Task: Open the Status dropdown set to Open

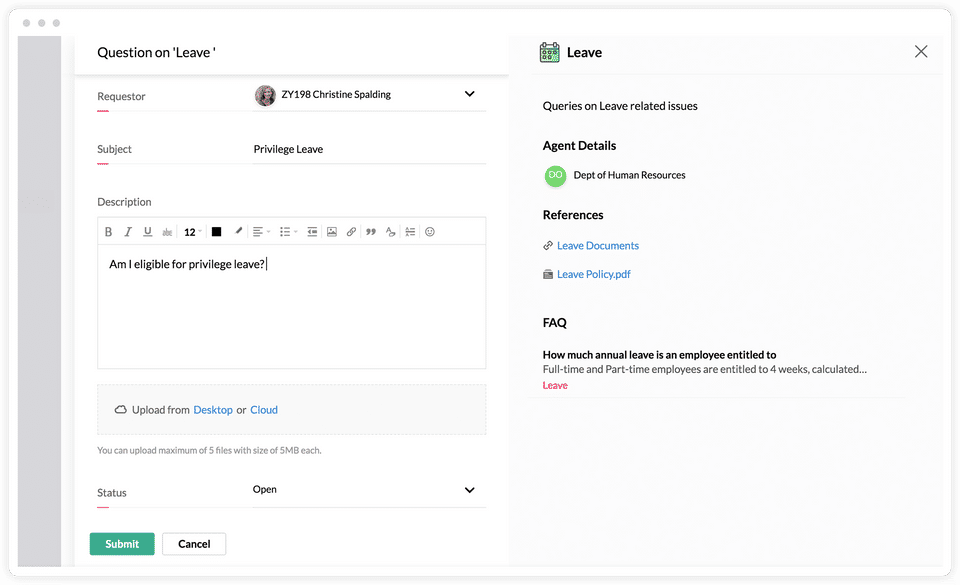Action: click(x=469, y=490)
